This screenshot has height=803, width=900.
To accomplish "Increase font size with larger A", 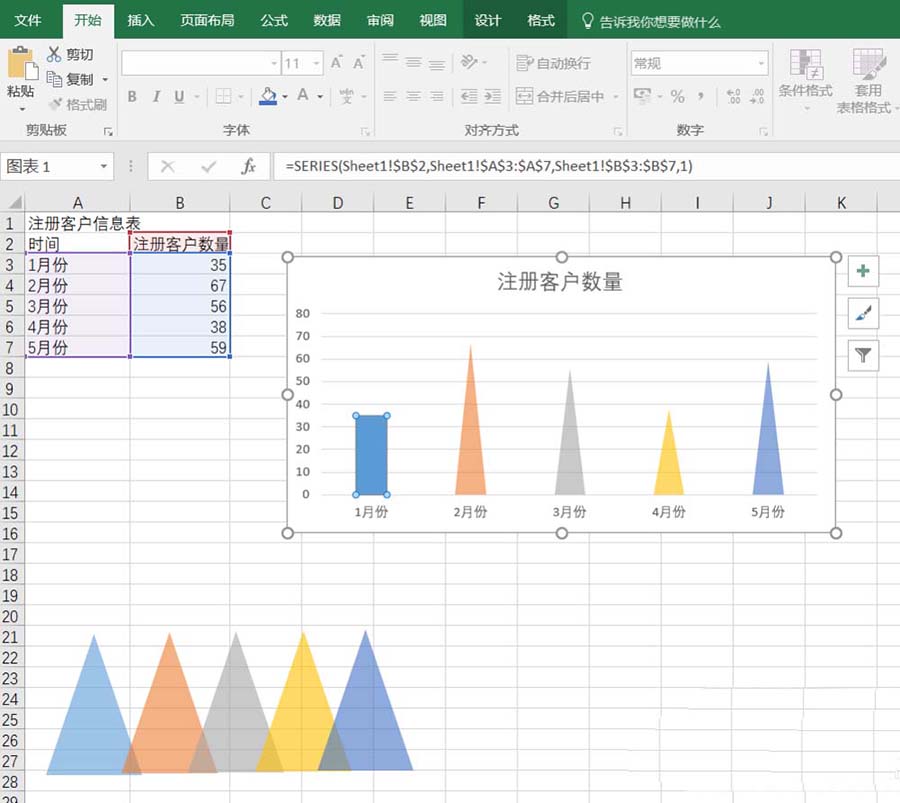I will pyautogui.click(x=337, y=63).
